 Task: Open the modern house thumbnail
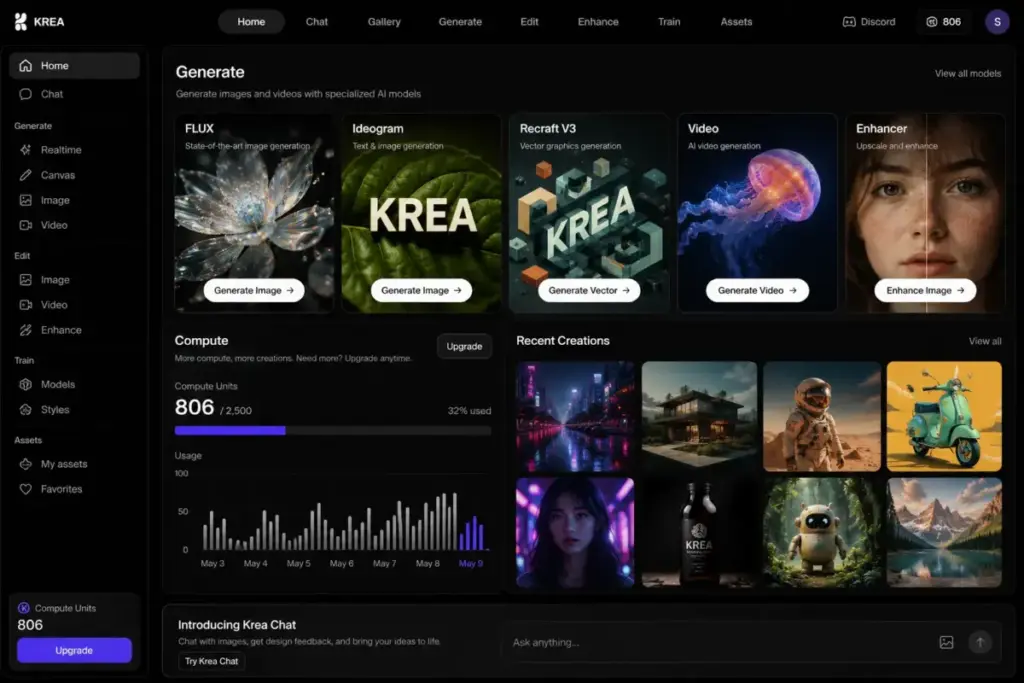(x=699, y=417)
